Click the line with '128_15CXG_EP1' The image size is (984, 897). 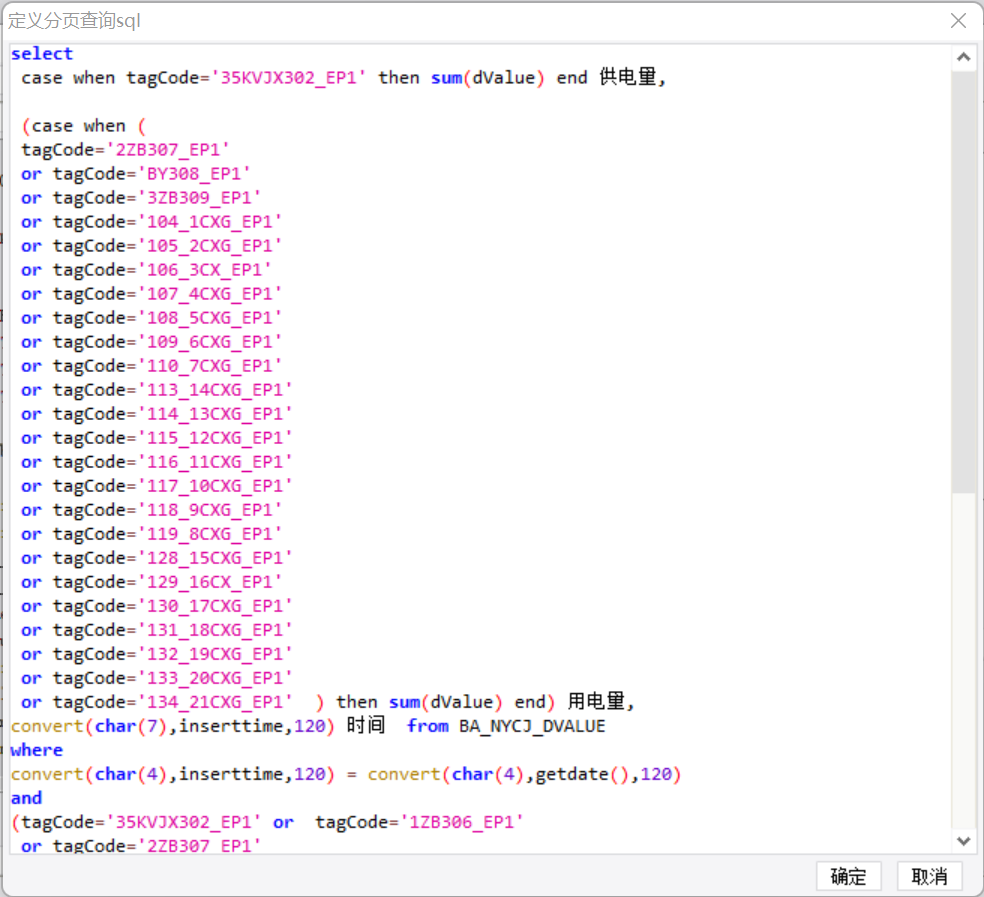tap(157, 558)
